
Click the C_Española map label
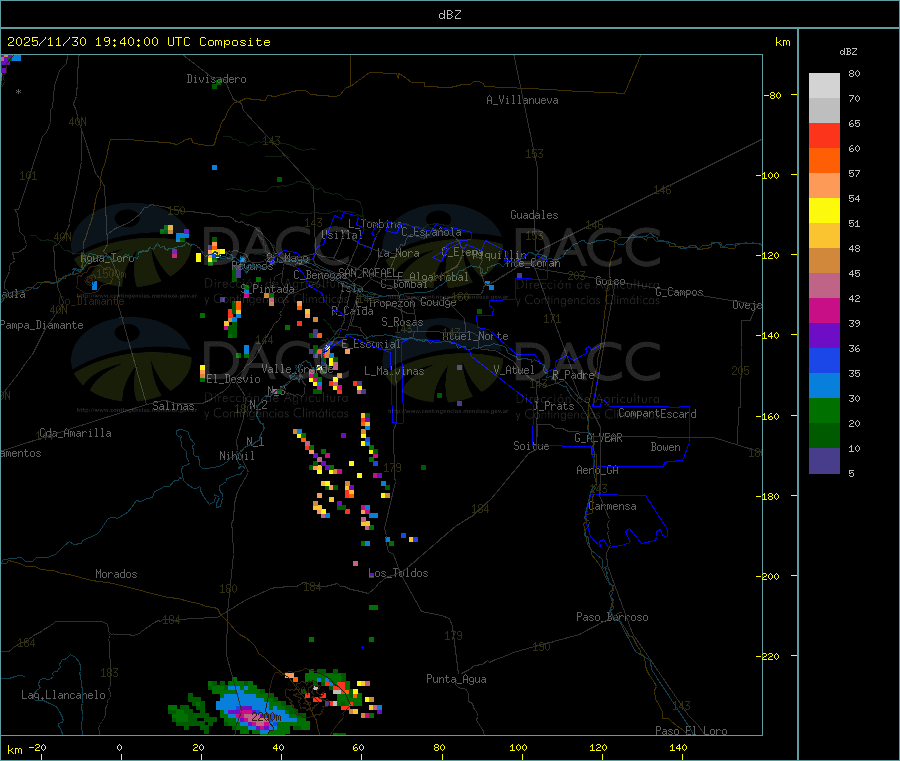click(x=431, y=232)
